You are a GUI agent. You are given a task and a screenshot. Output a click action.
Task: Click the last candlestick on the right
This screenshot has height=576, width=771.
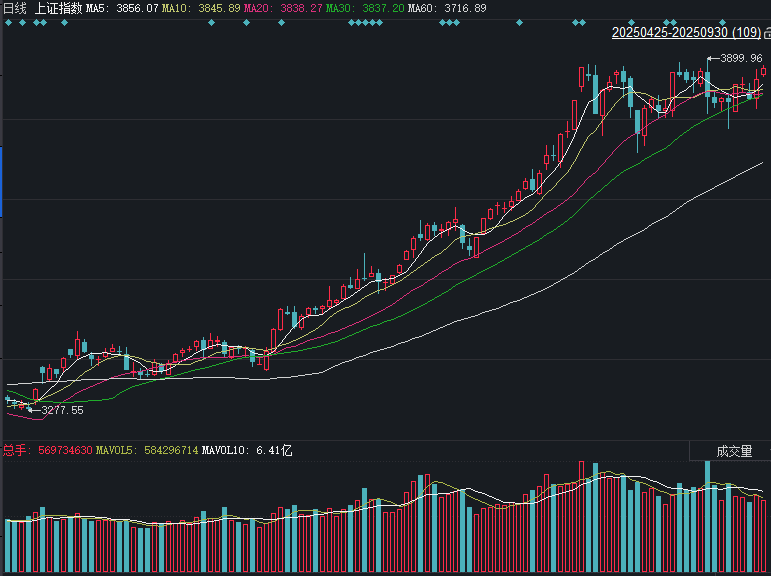(x=764, y=70)
